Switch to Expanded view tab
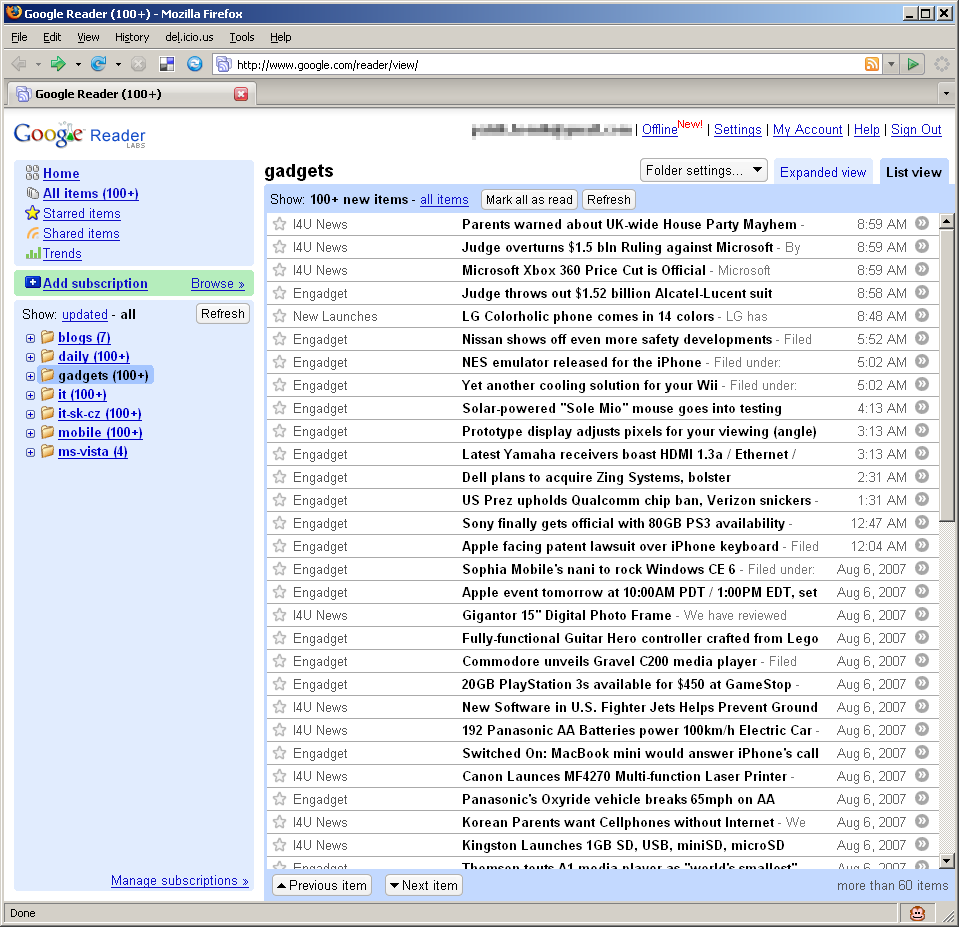The width and height of the screenshot is (959, 927). [x=823, y=172]
